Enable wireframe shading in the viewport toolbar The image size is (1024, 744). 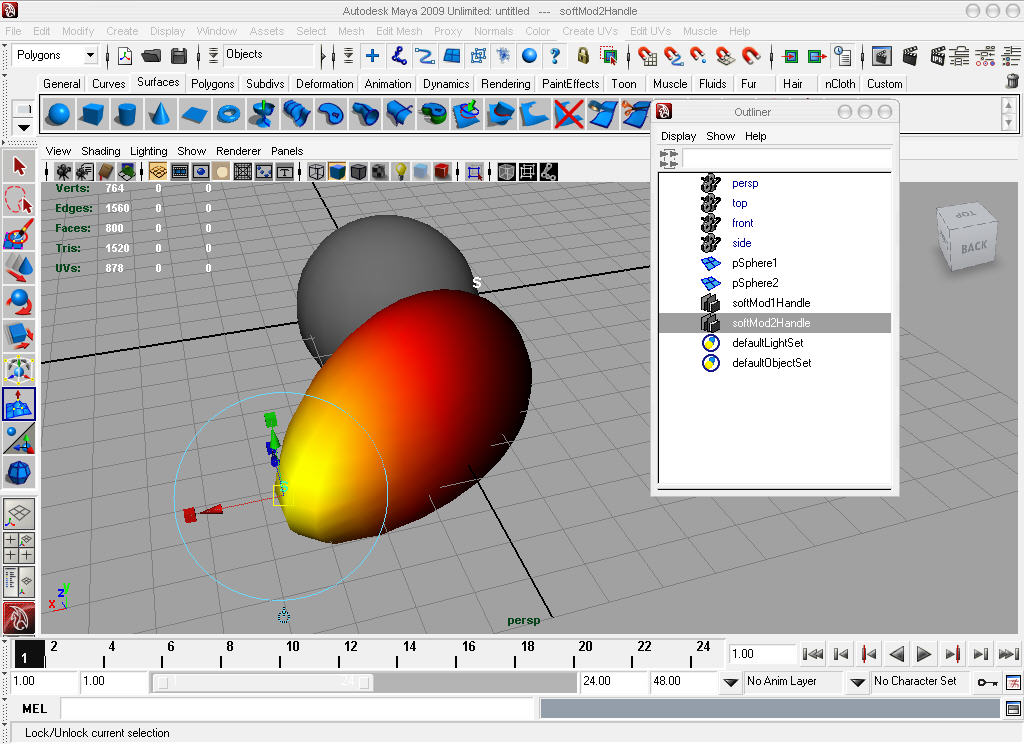coord(316,172)
